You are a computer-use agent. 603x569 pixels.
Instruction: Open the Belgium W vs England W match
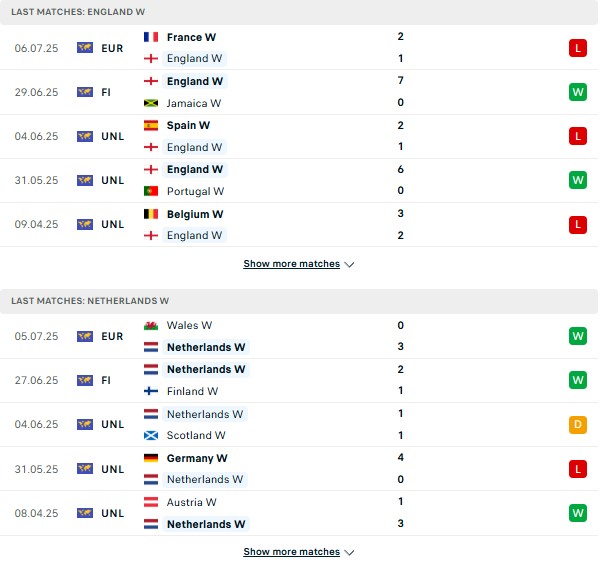[x=299, y=225]
